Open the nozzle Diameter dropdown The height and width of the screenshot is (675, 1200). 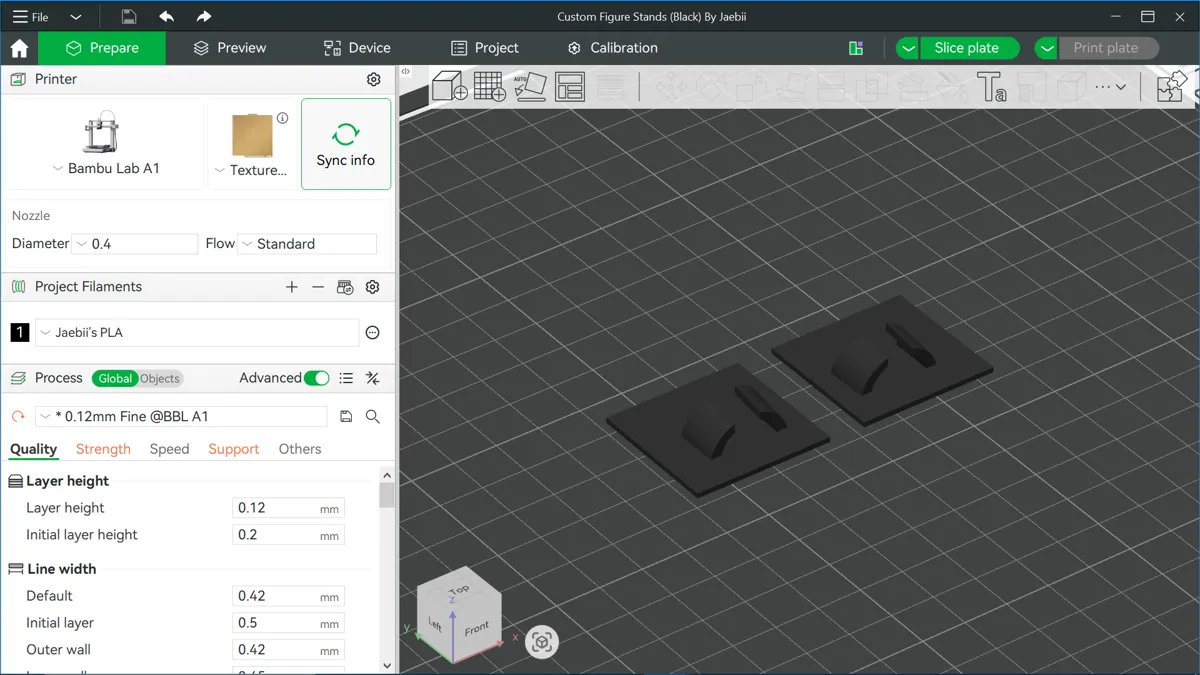click(x=135, y=244)
